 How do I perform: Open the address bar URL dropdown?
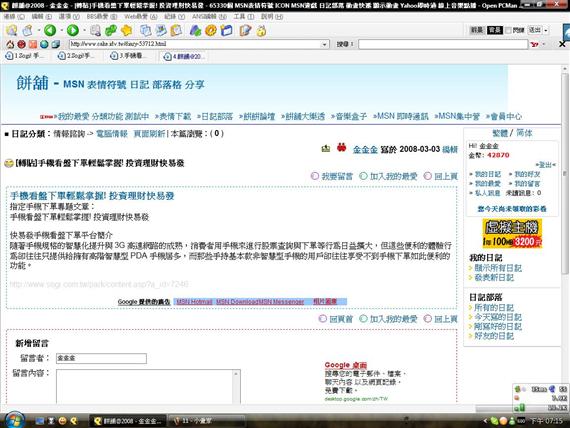coord(325,44)
